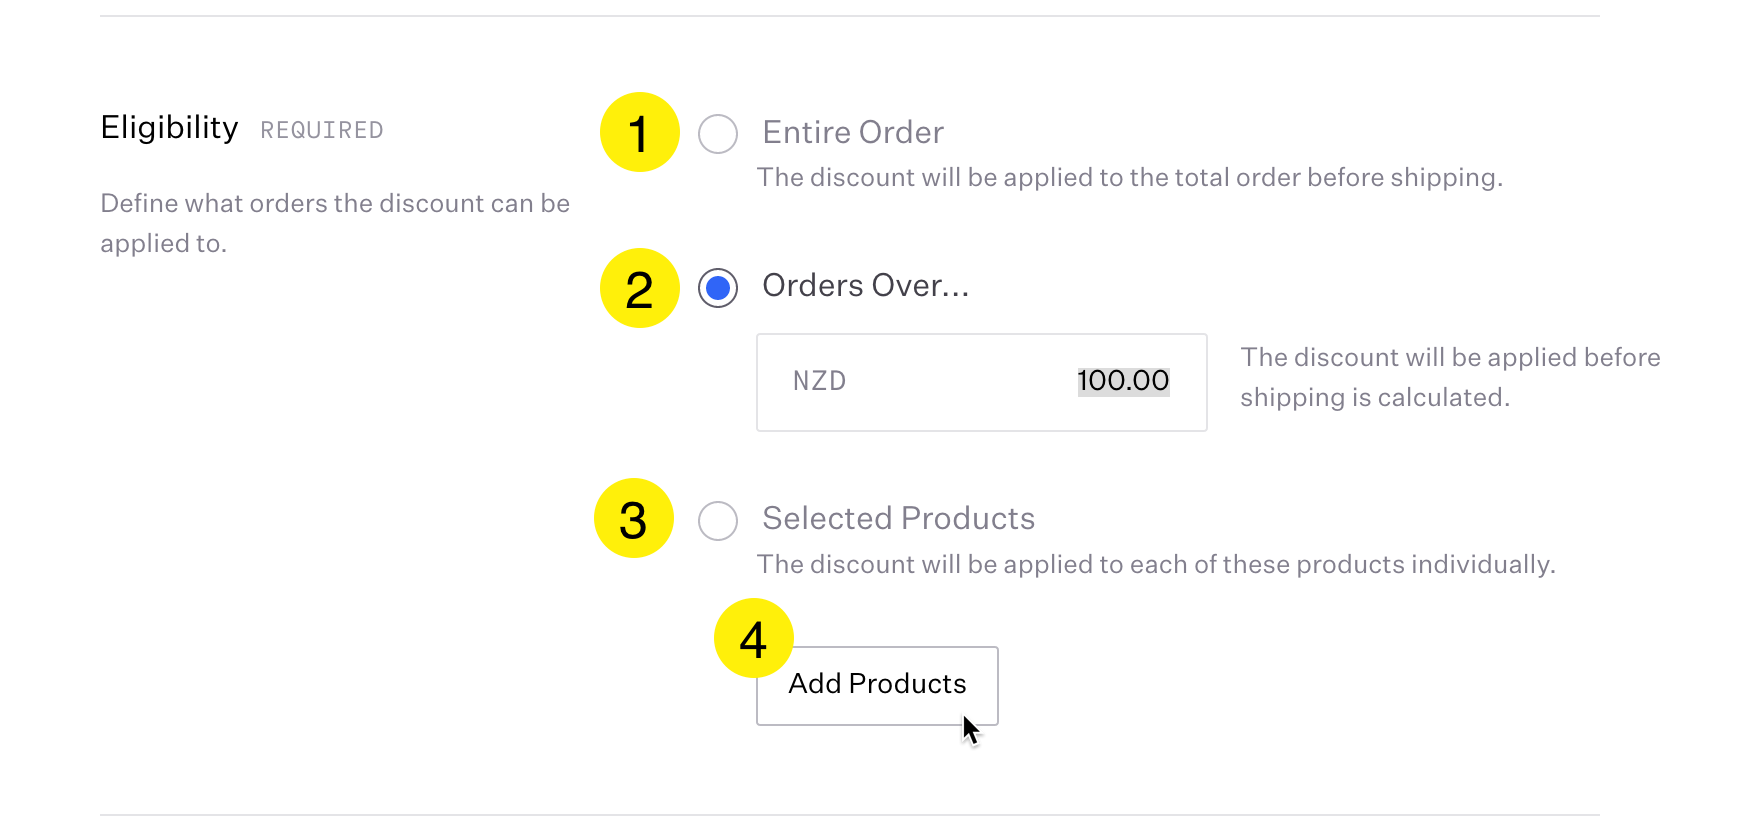Screen dimensions: 1760x840
Task: Click the highlighted 100.00 amount value
Action: [x=1123, y=381]
